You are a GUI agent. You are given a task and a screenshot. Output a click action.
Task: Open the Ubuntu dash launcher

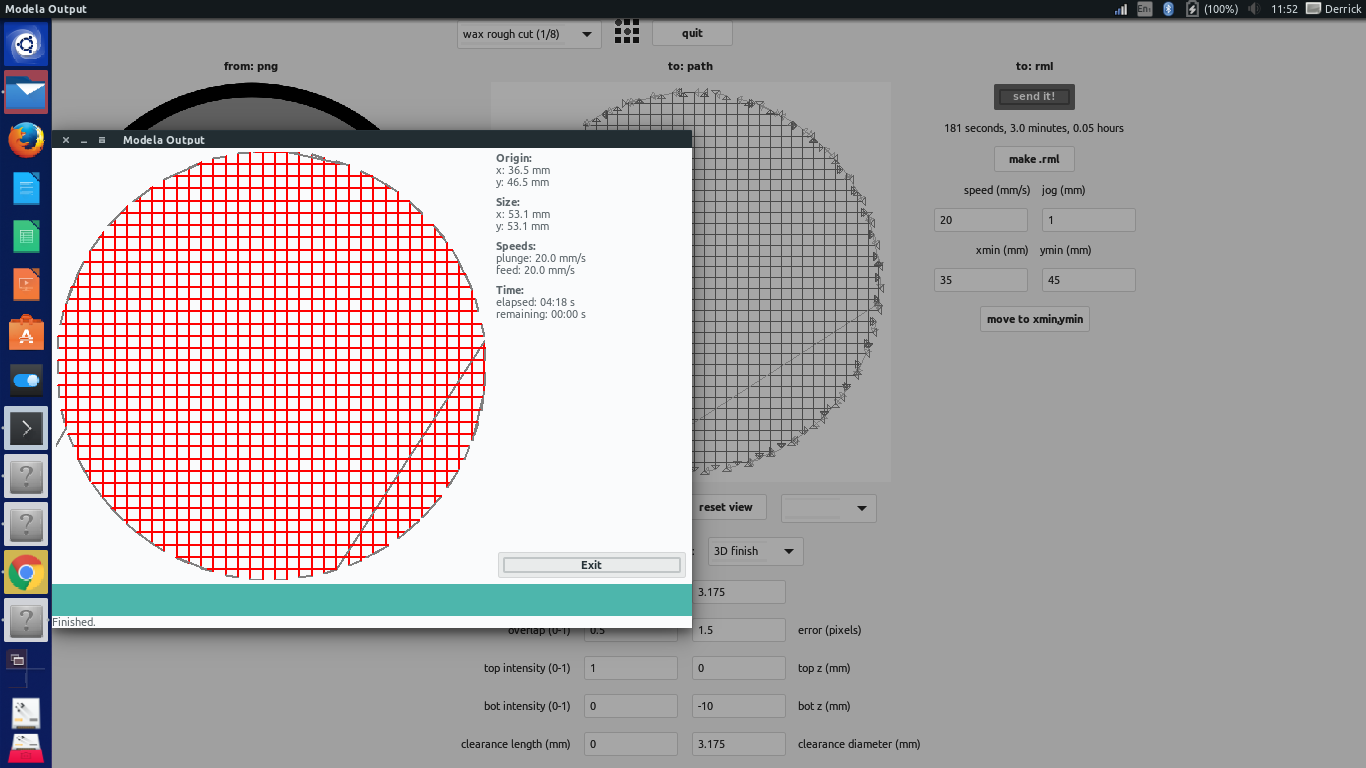[26, 45]
